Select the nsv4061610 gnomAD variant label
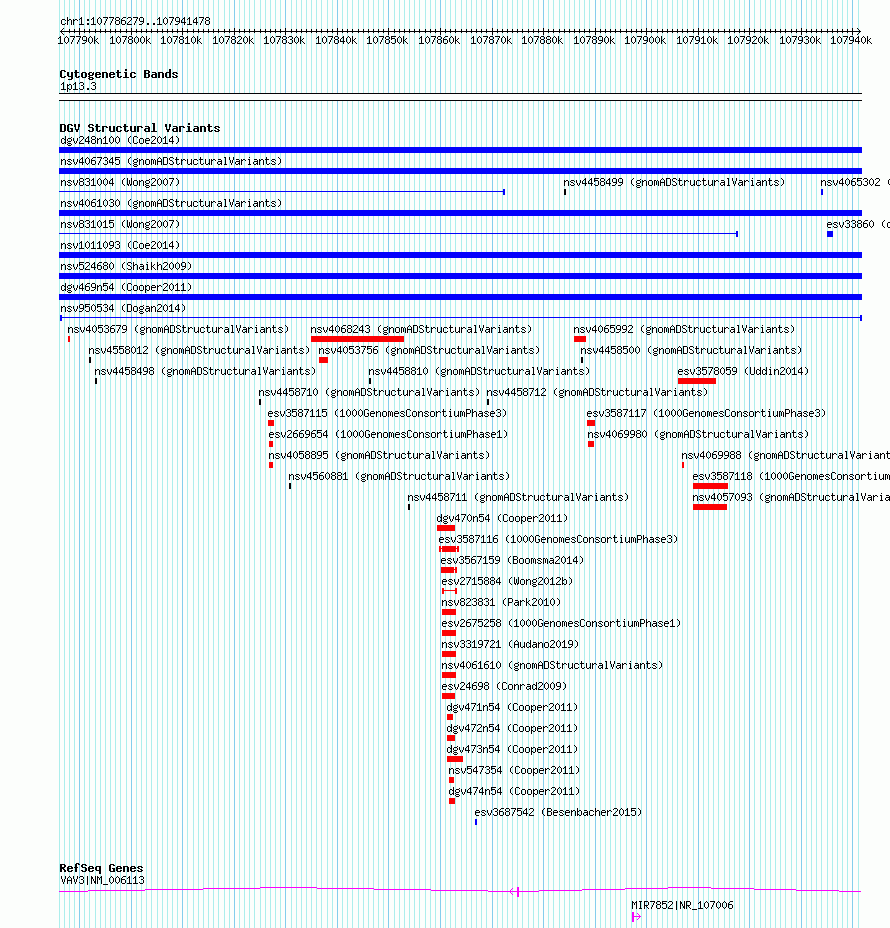Image resolution: width=890 pixels, height=928 pixels. [553, 665]
